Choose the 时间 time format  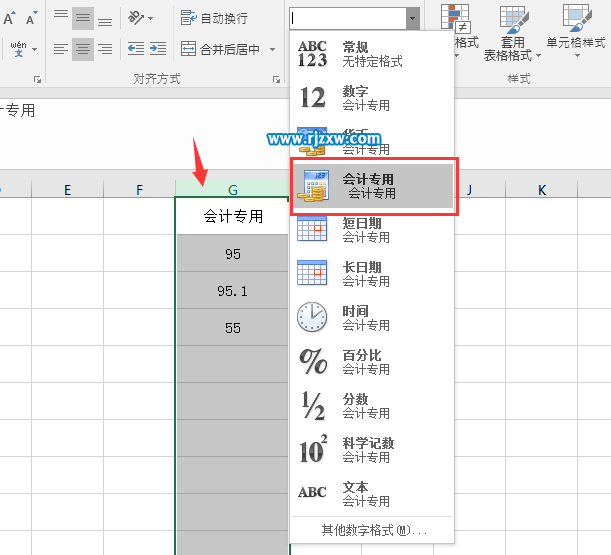pyautogui.click(x=372, y=318)
